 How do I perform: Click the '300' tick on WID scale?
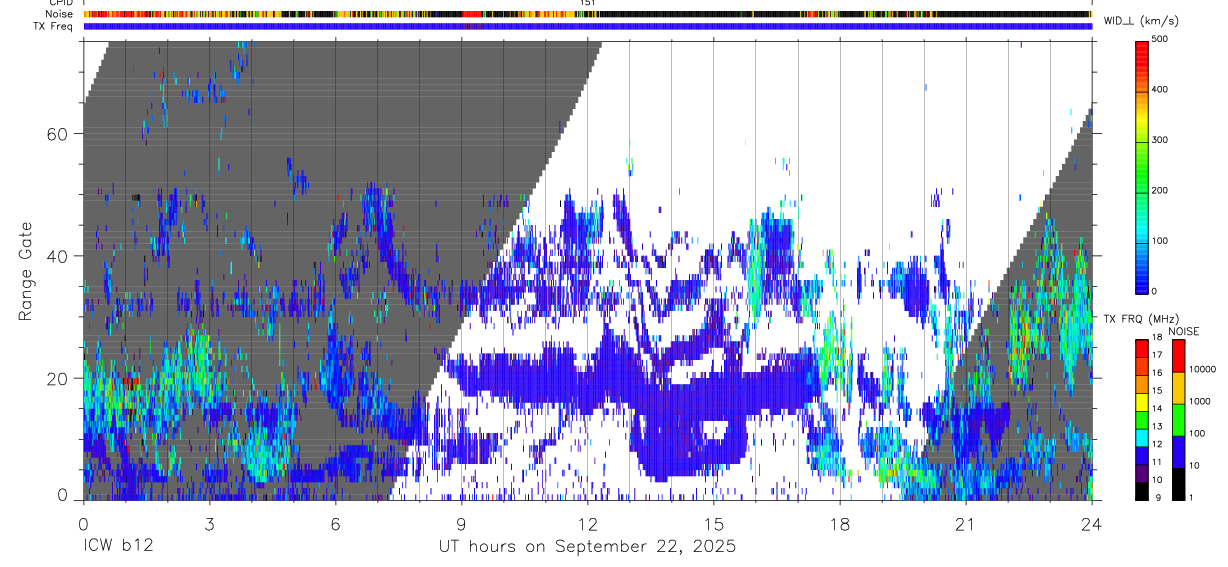click(x=1160, y=140)
